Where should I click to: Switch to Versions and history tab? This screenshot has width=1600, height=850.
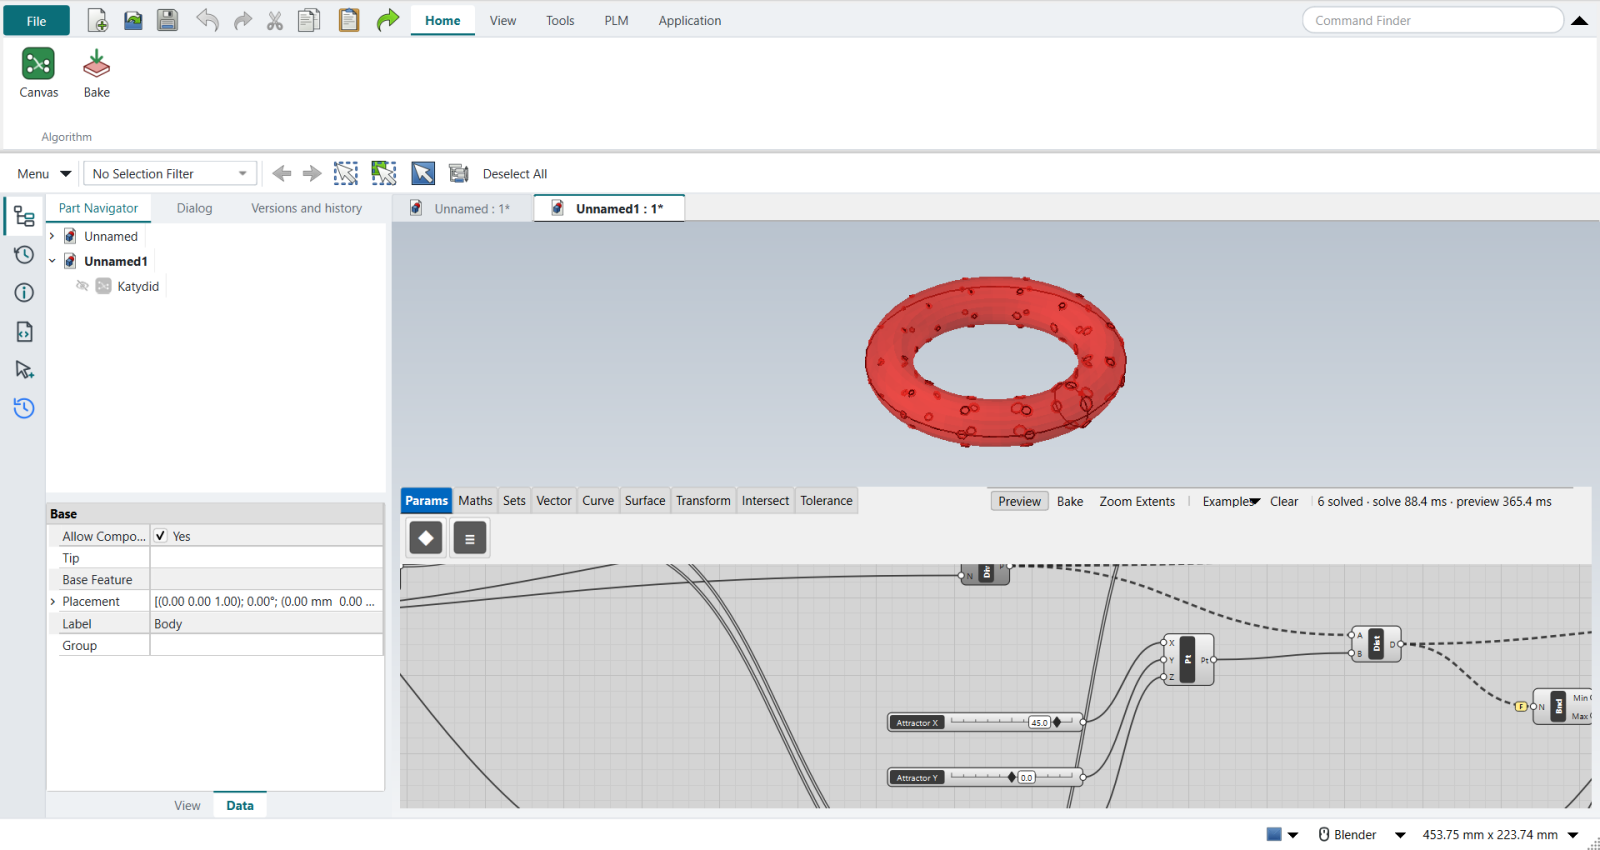pos(306,208)
